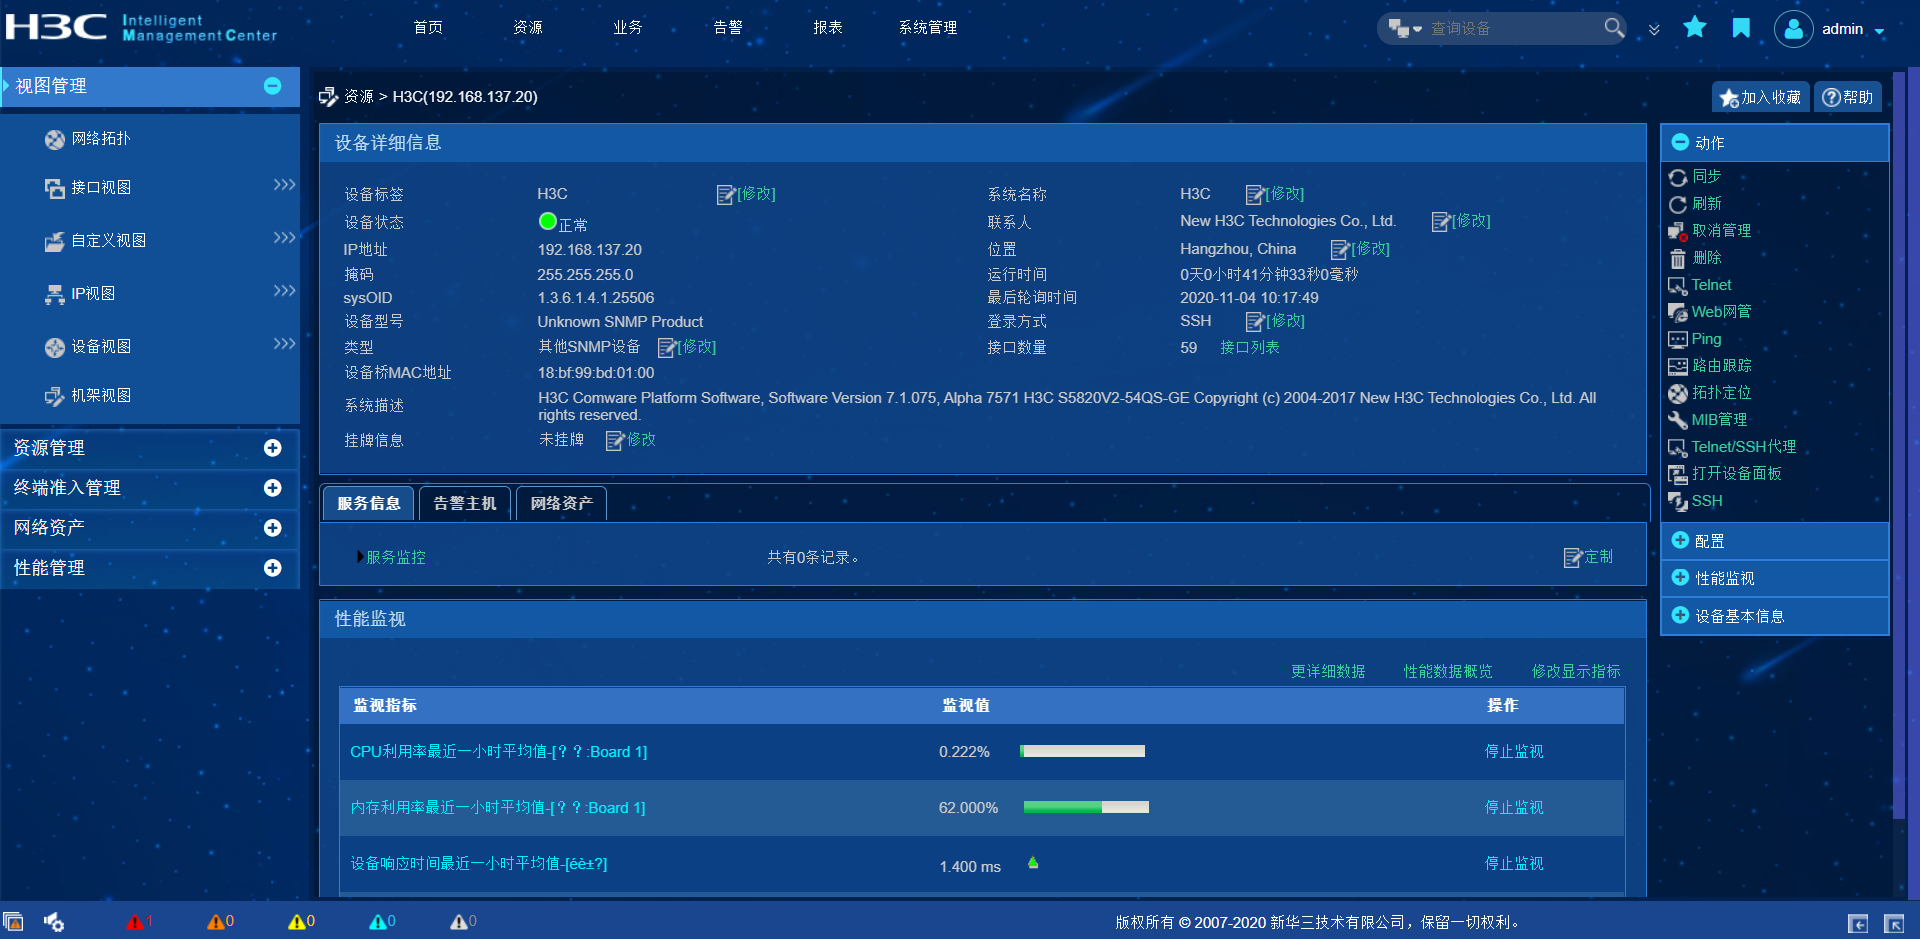
Task: Click the star favorites icon in header
Action: (1695, 27)
